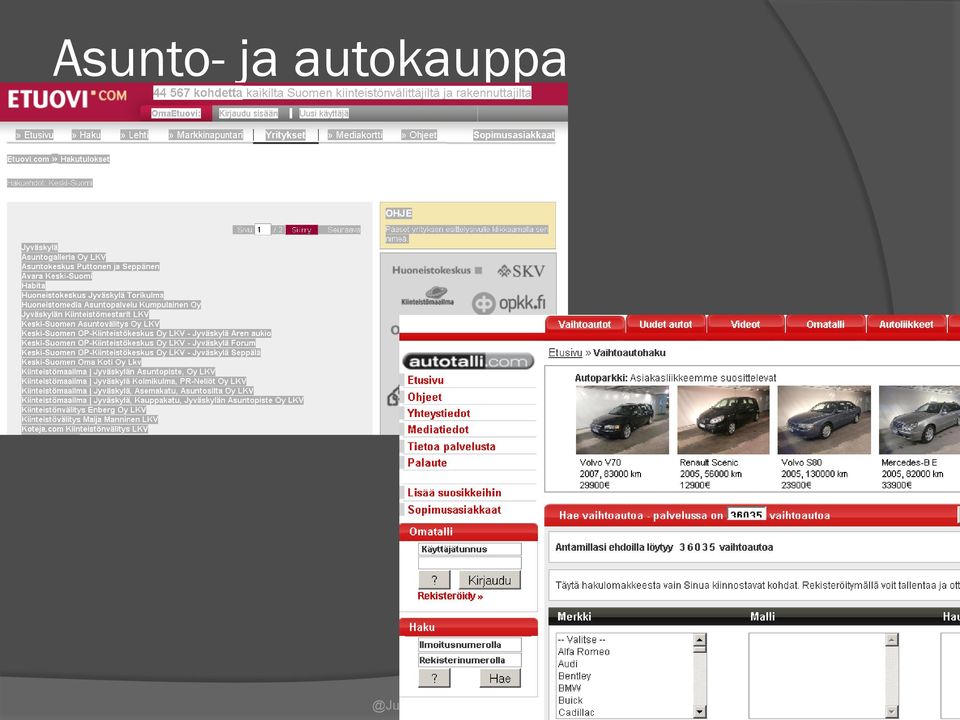Open the Vaihtoautot tab in Autotalli

585,324
